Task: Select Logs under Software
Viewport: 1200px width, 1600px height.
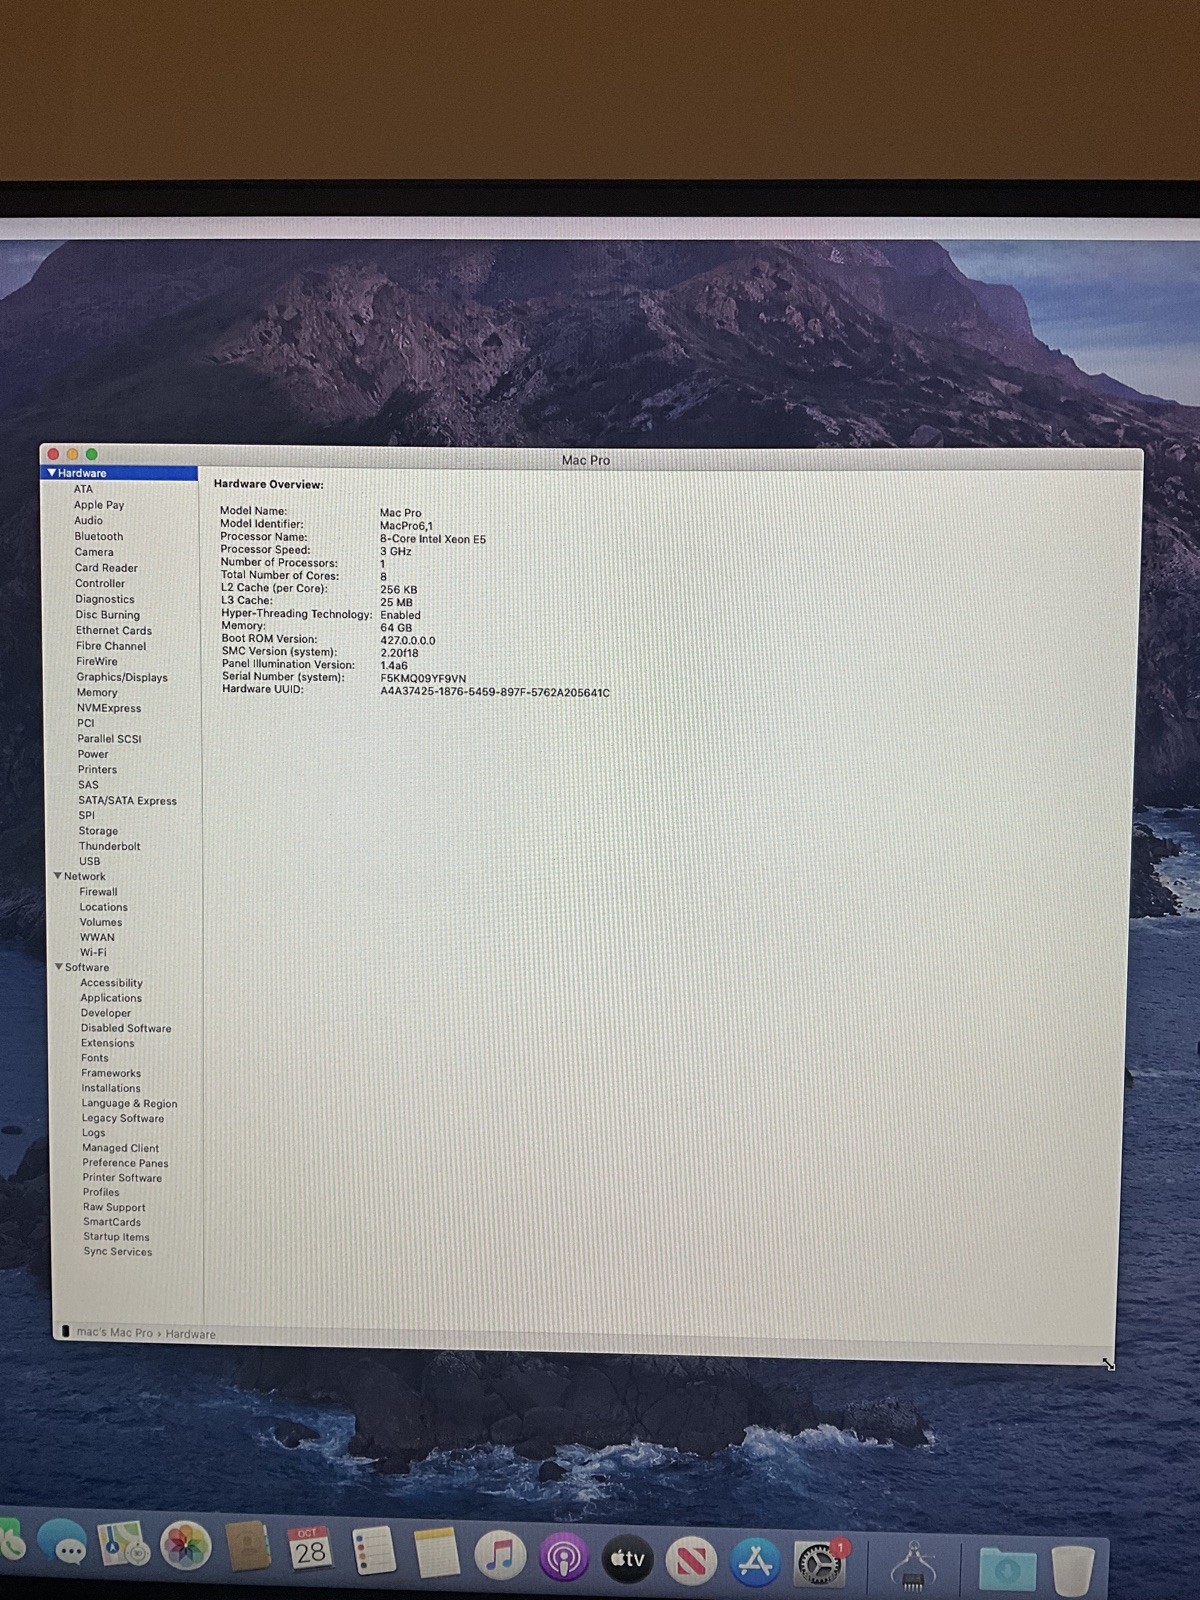Action: pos(93,1133)
